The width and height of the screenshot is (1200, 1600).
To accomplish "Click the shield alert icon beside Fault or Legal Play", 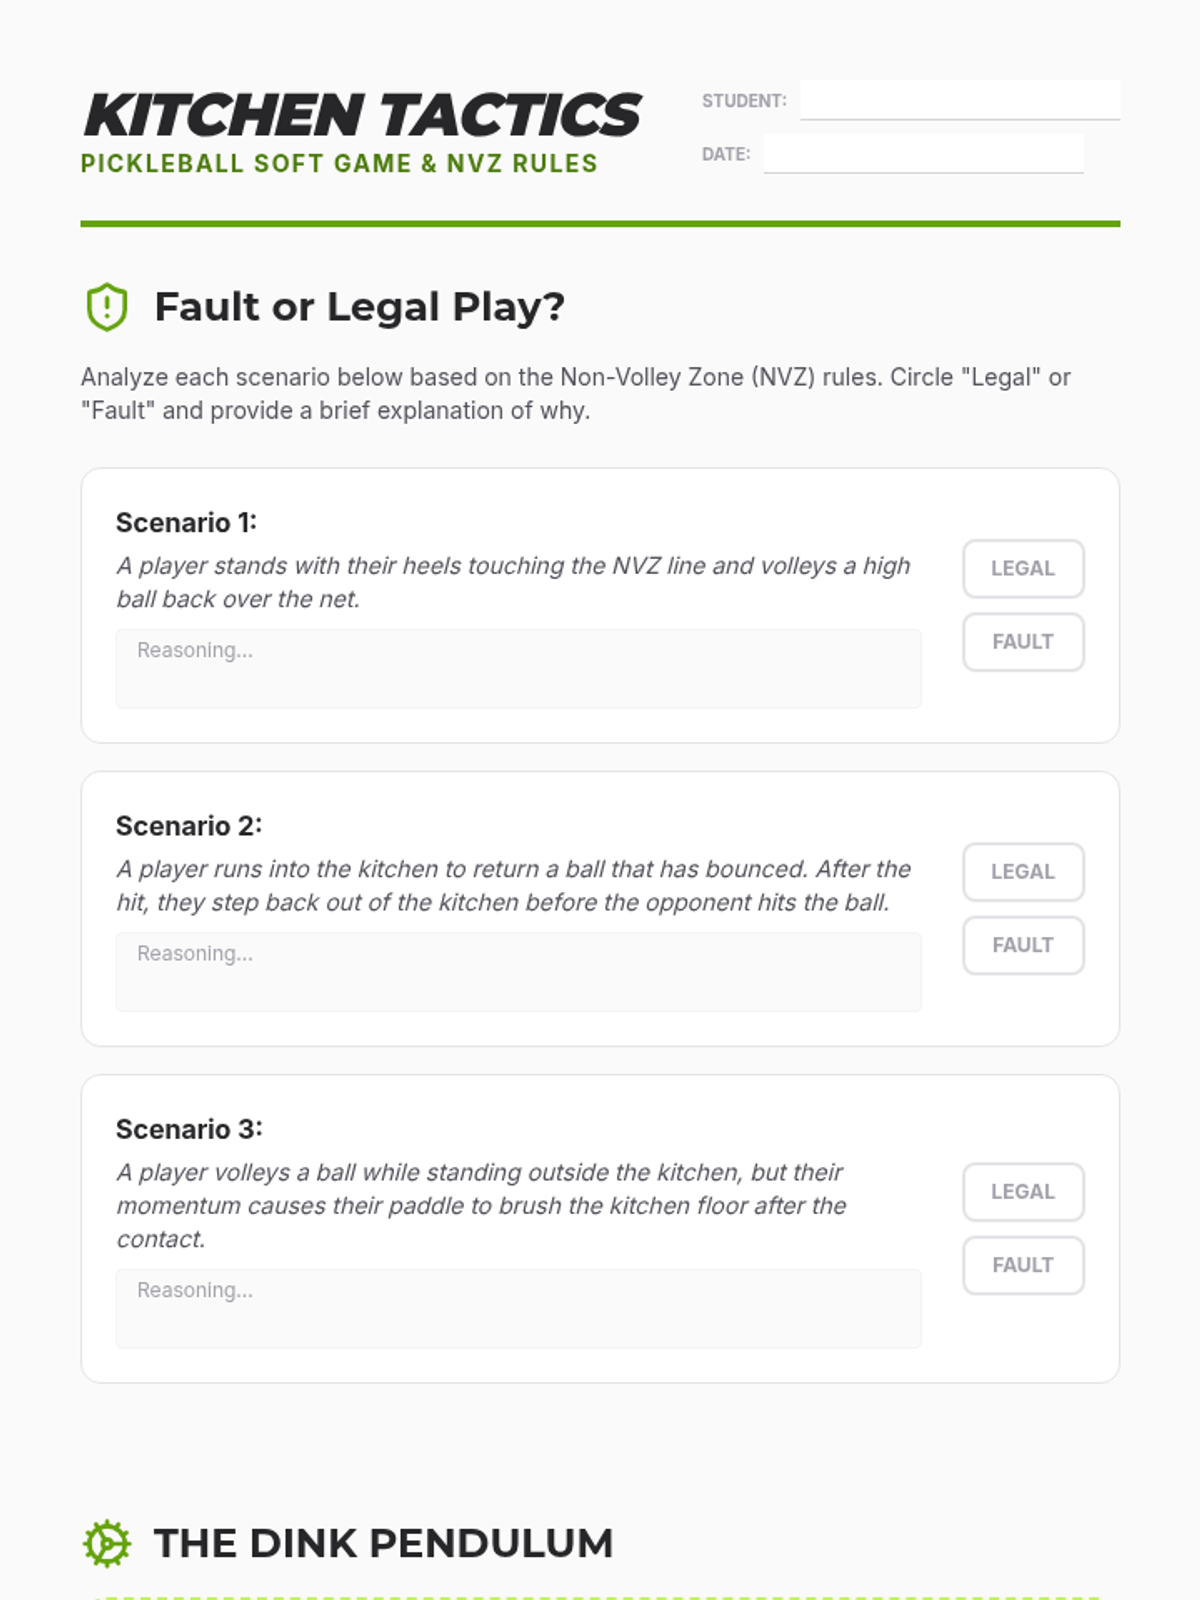I will pyautogui.click(x=107, y=307).
